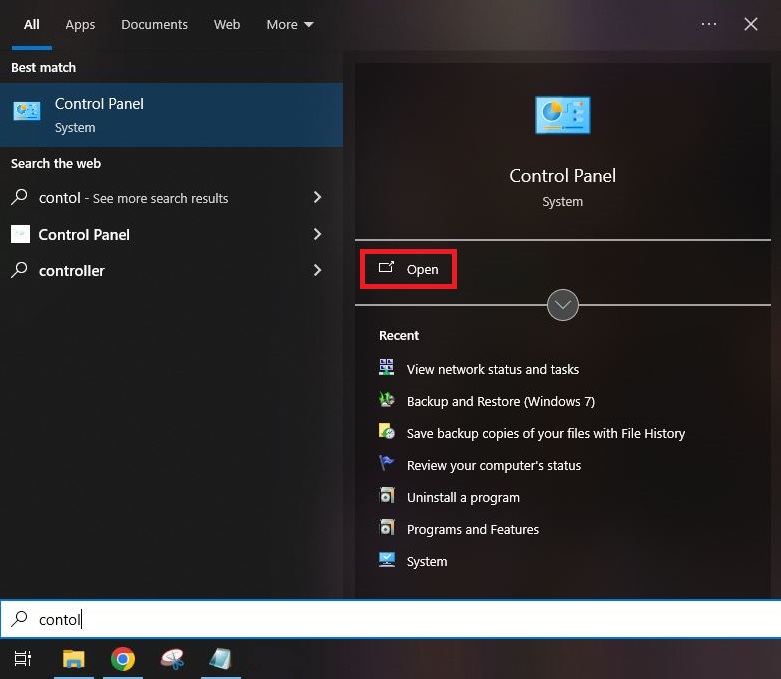Click the File History icon
Viewport: 781px width, 679px height.
(x=387, y=431)
